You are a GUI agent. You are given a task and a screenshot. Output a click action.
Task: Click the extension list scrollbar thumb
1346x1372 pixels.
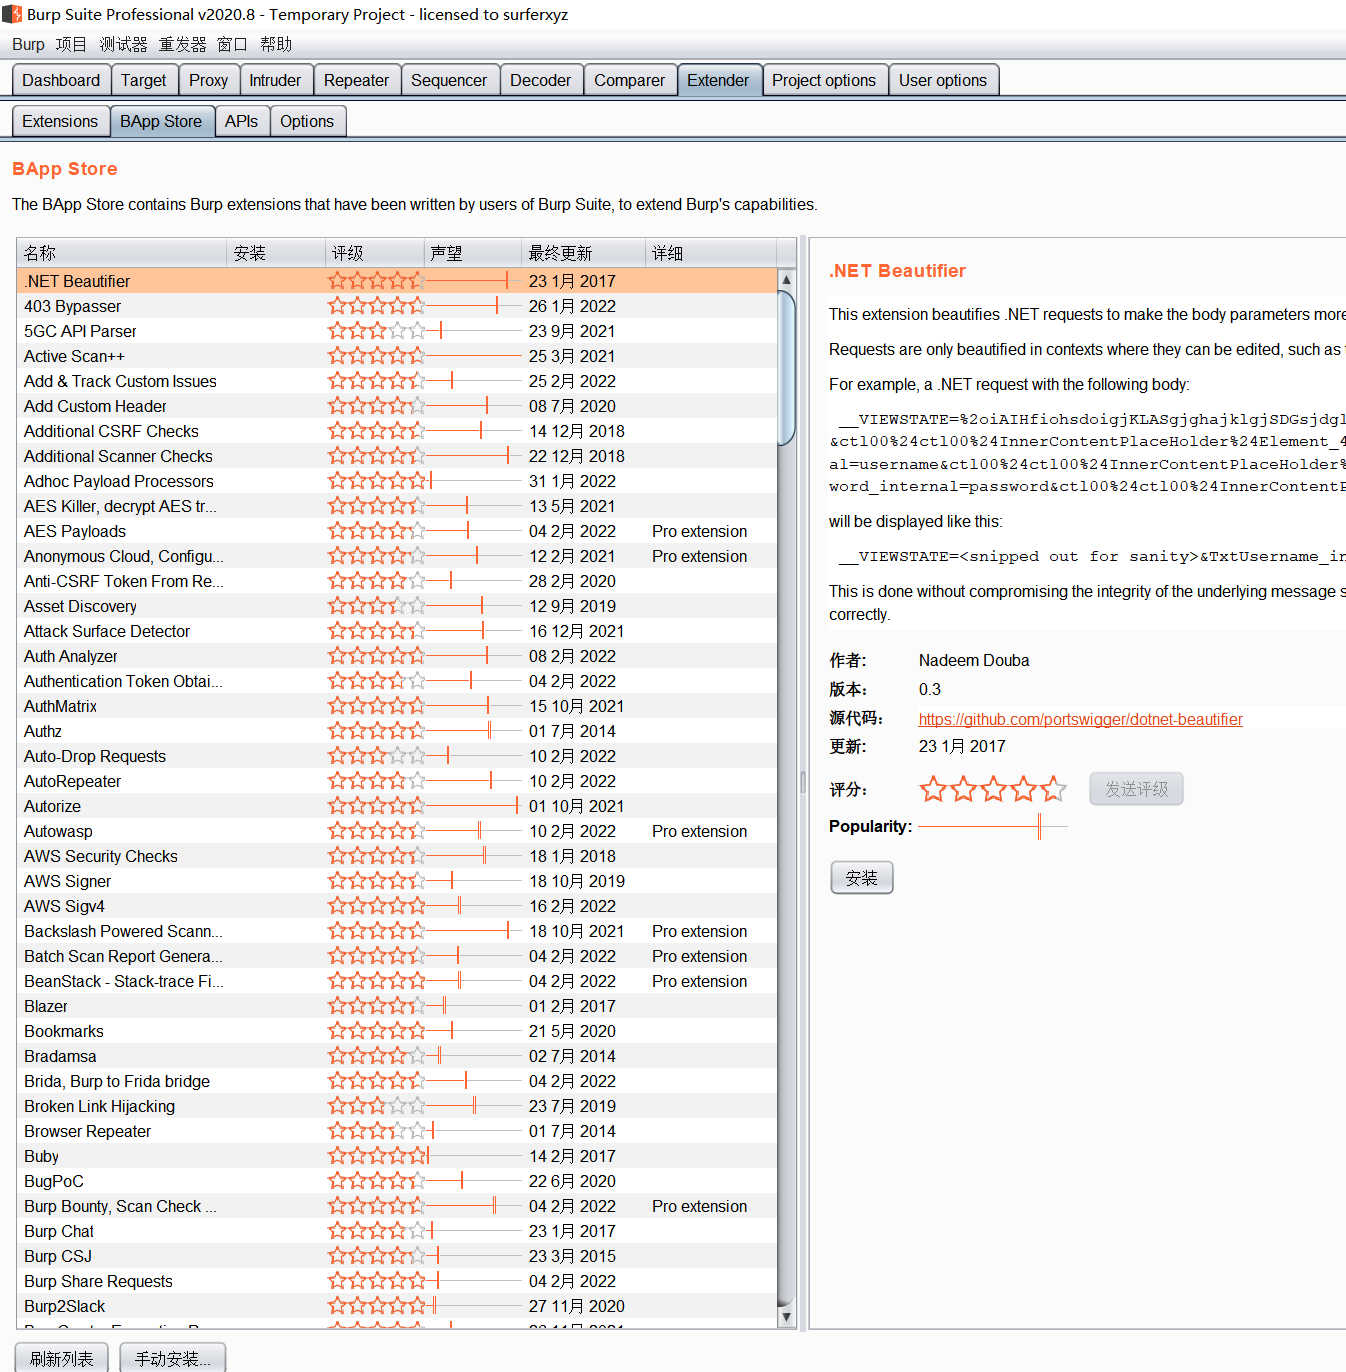[786, 368]
